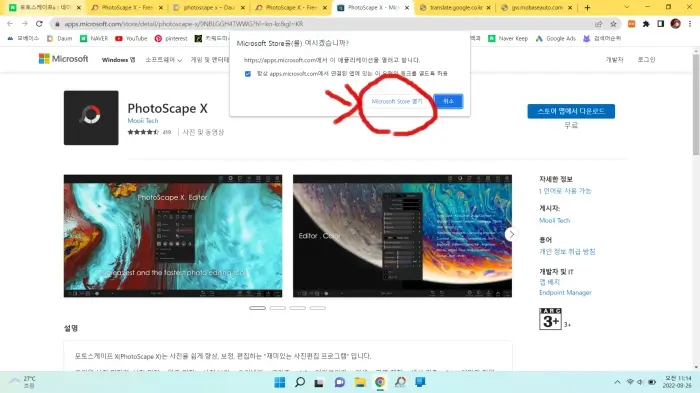The width and height of the screenshot is (700, 393).
Task: Open the pinterest bookmark
Action: click(171, 38)
